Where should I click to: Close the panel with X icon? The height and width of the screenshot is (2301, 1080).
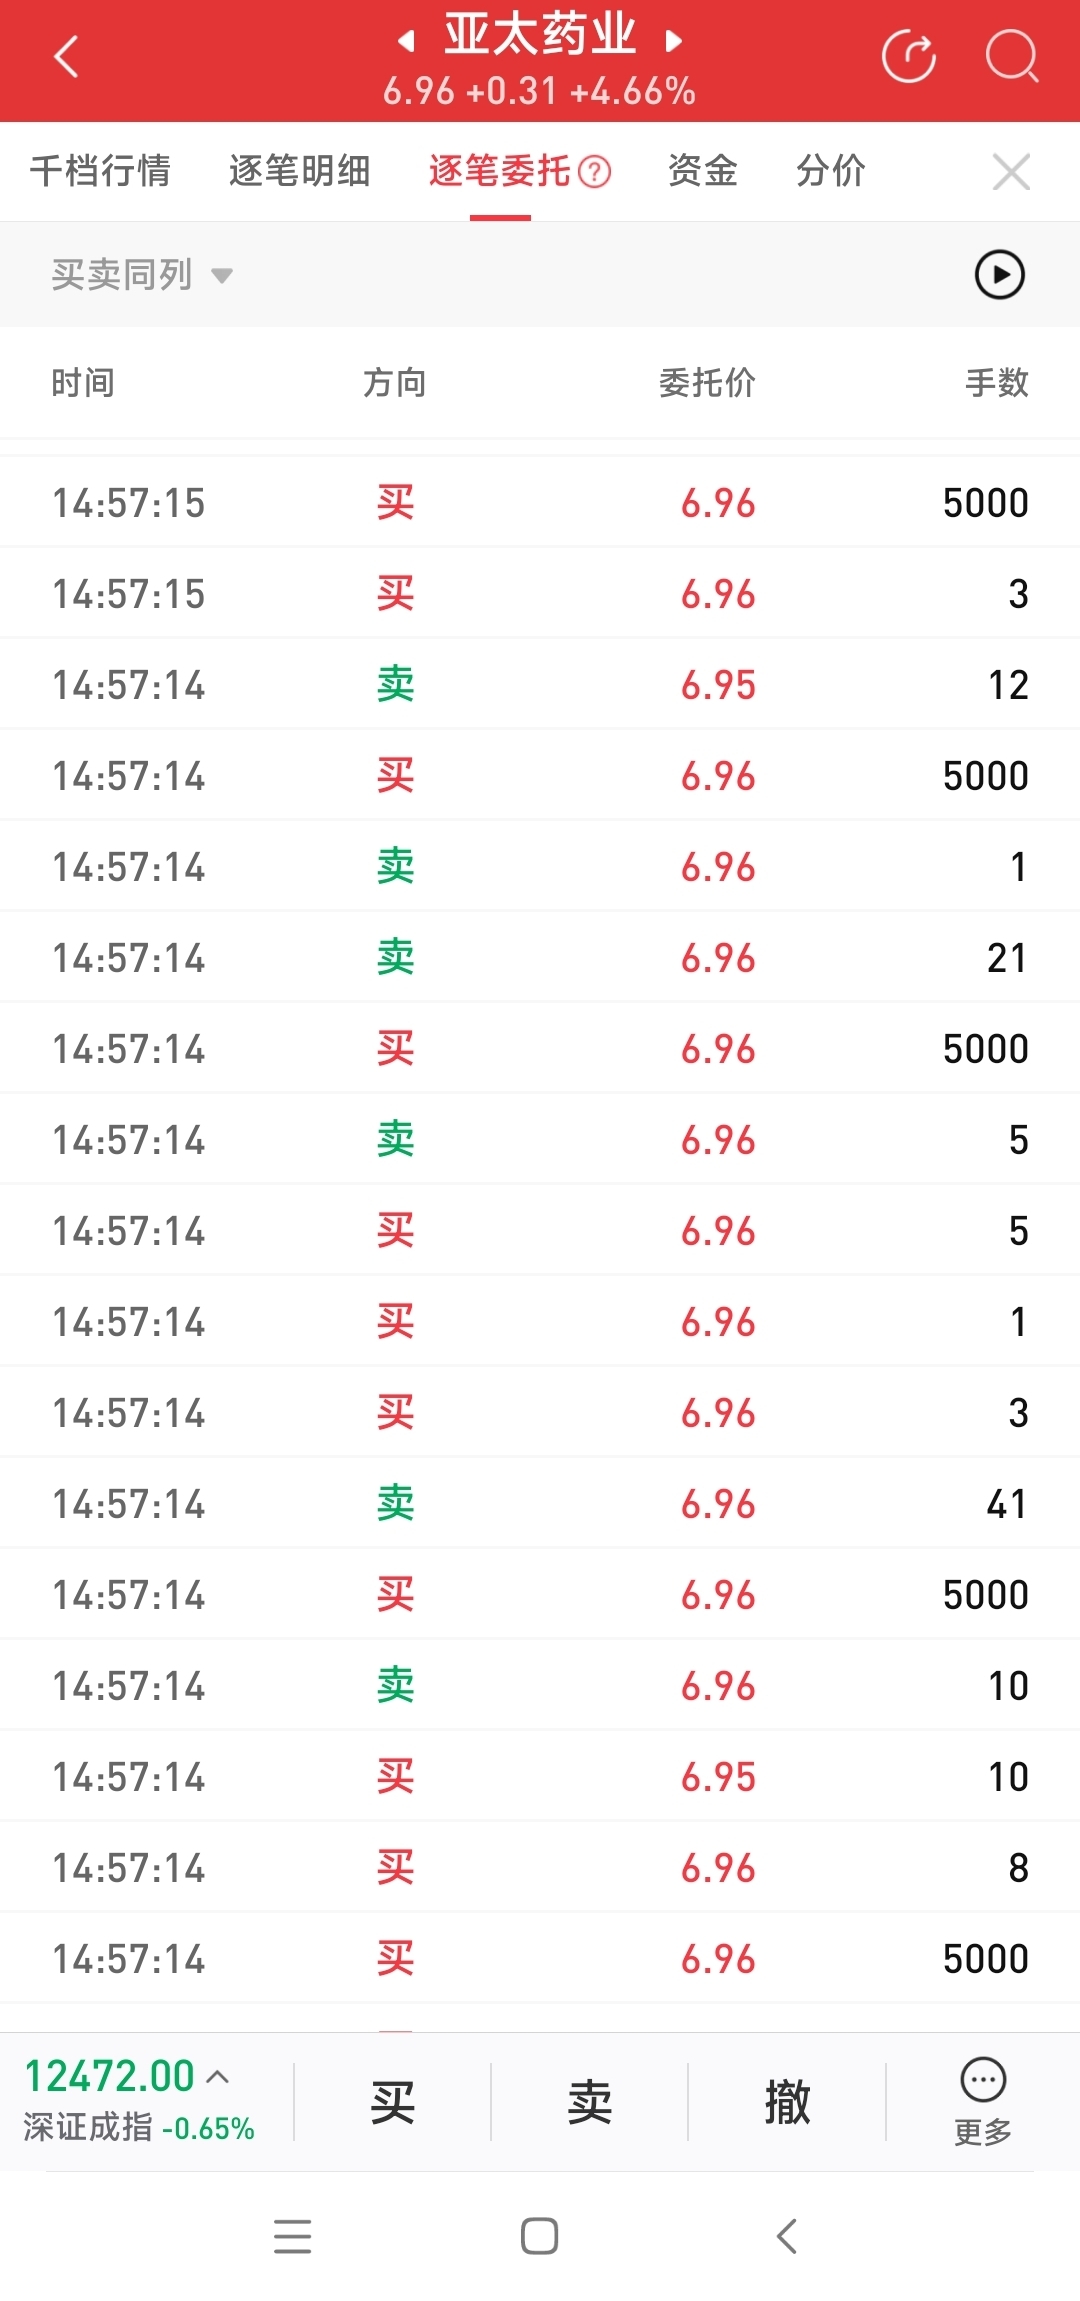[x=1011, y=172]
